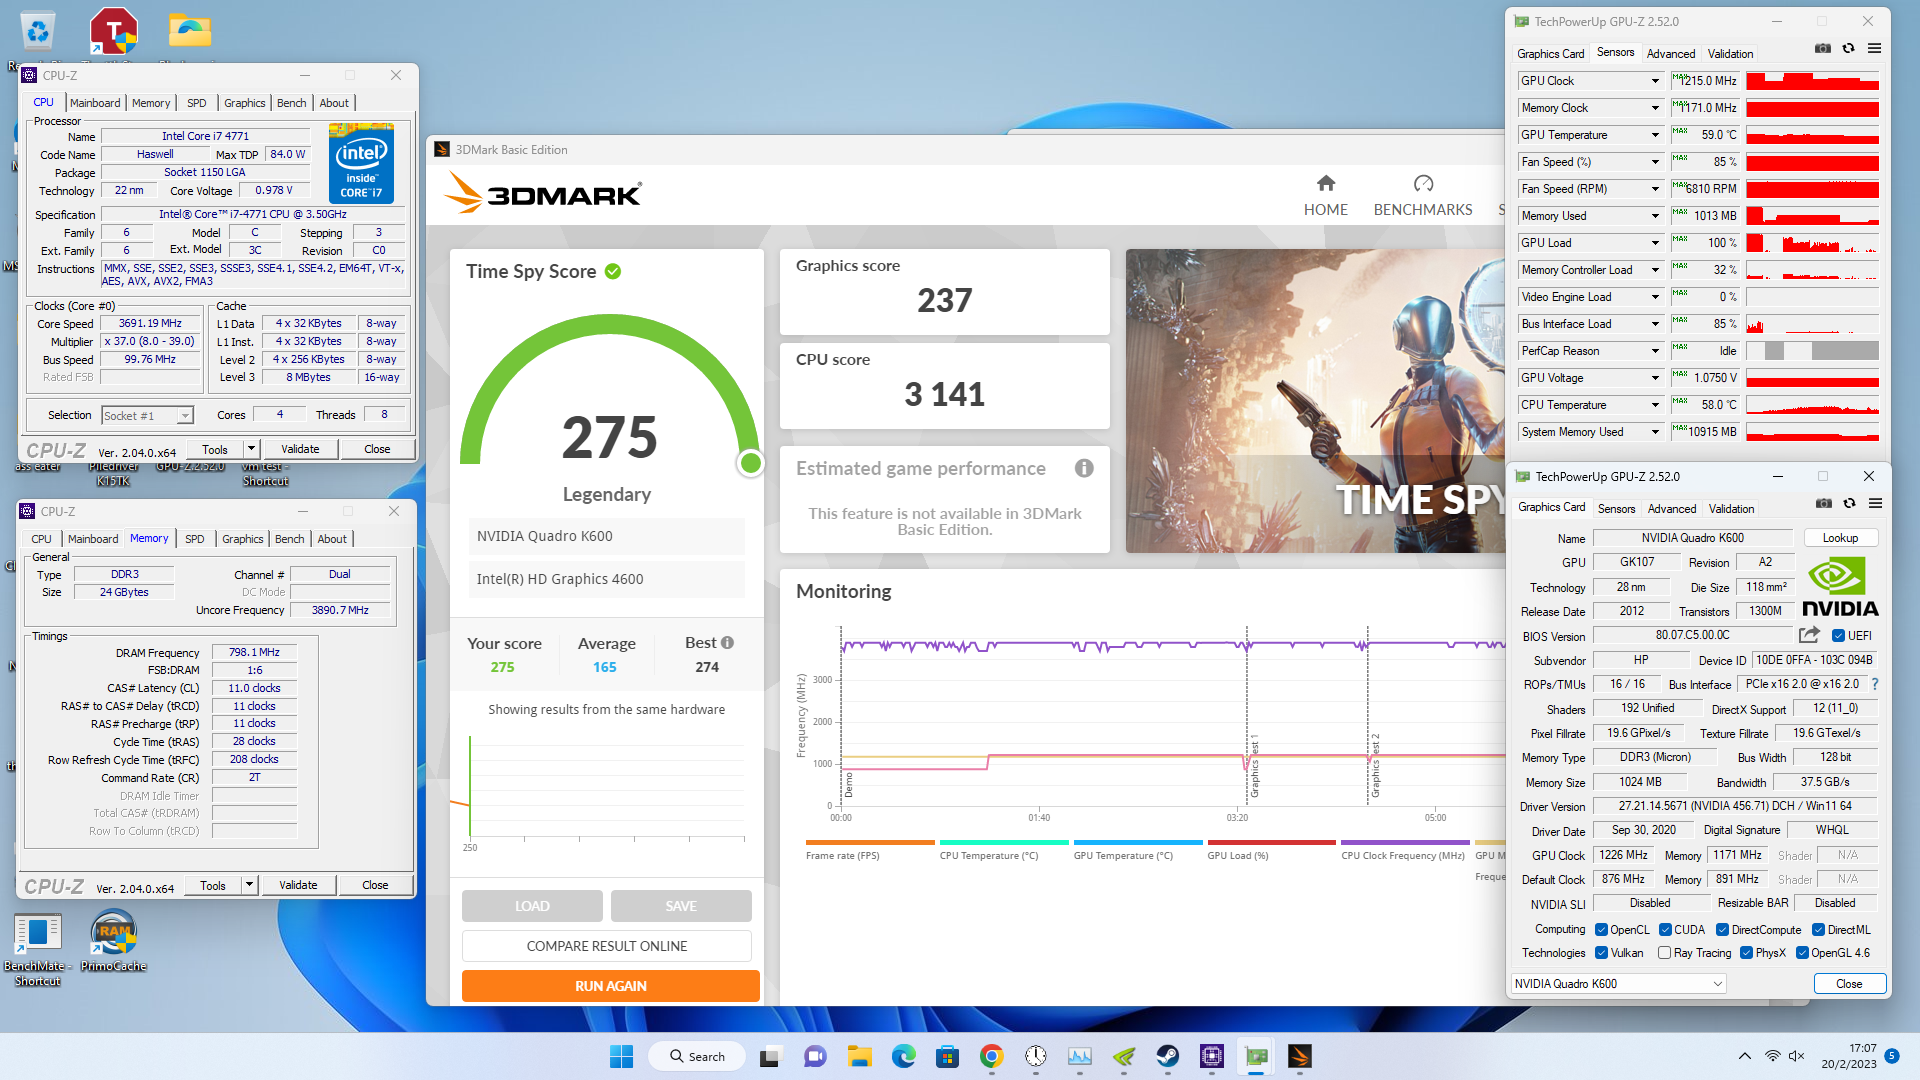
Task: Open Validation tab in GPU-Z Graphics Card window
Action: coord(1731,509)
